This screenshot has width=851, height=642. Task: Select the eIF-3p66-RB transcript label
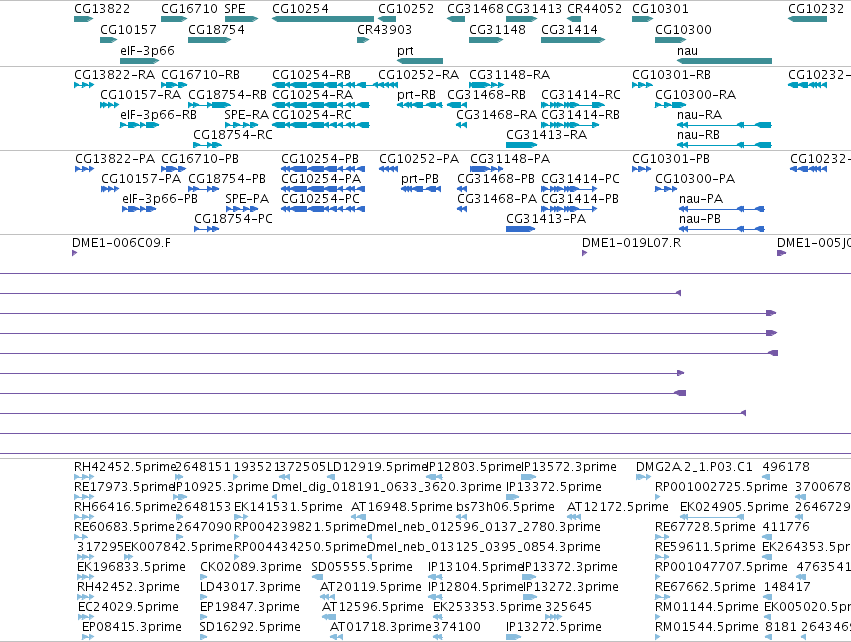pyautogui.click(x=158, y=115)
